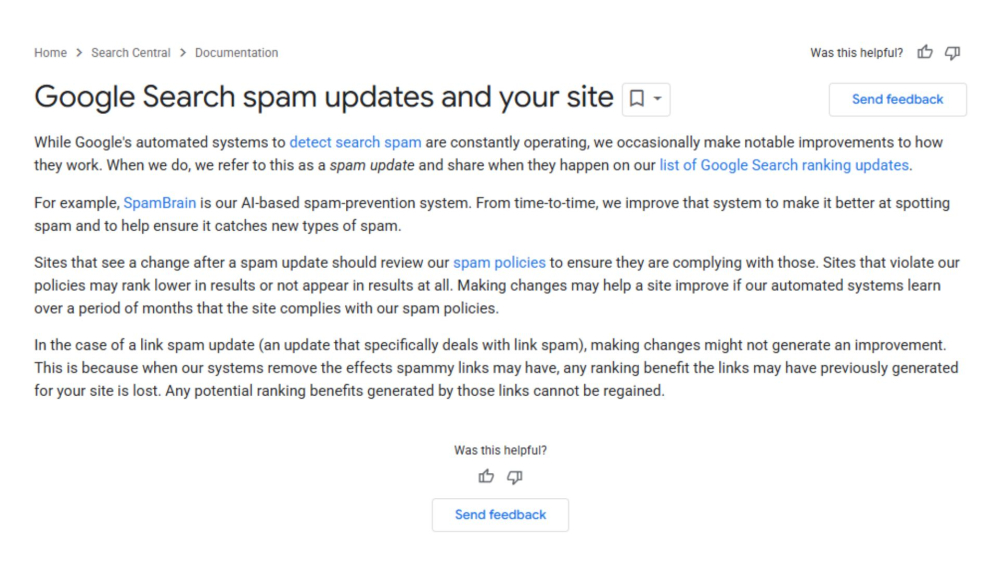Click the "Google Search spam updates" page title

(x=323, y=97)
